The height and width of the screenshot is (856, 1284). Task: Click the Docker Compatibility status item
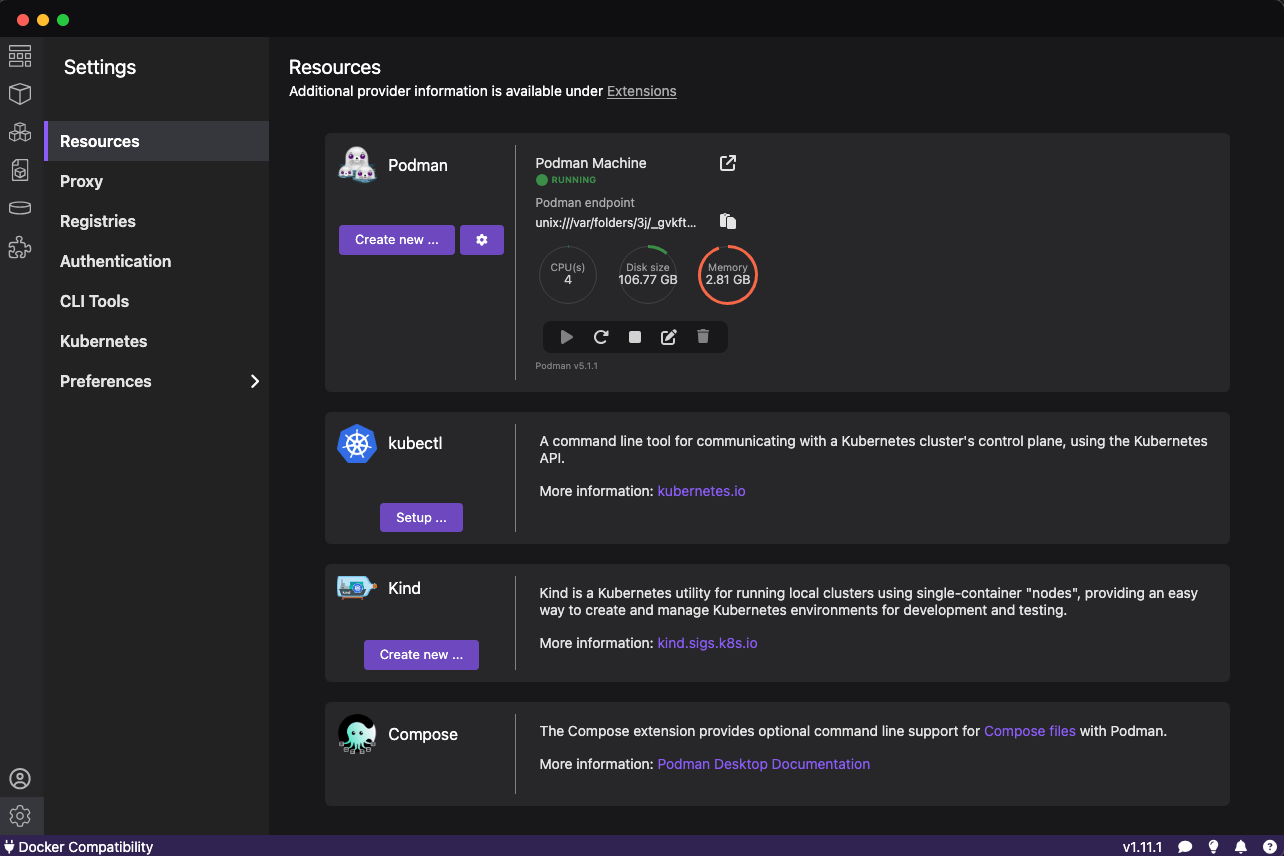(x=78, y=847)
